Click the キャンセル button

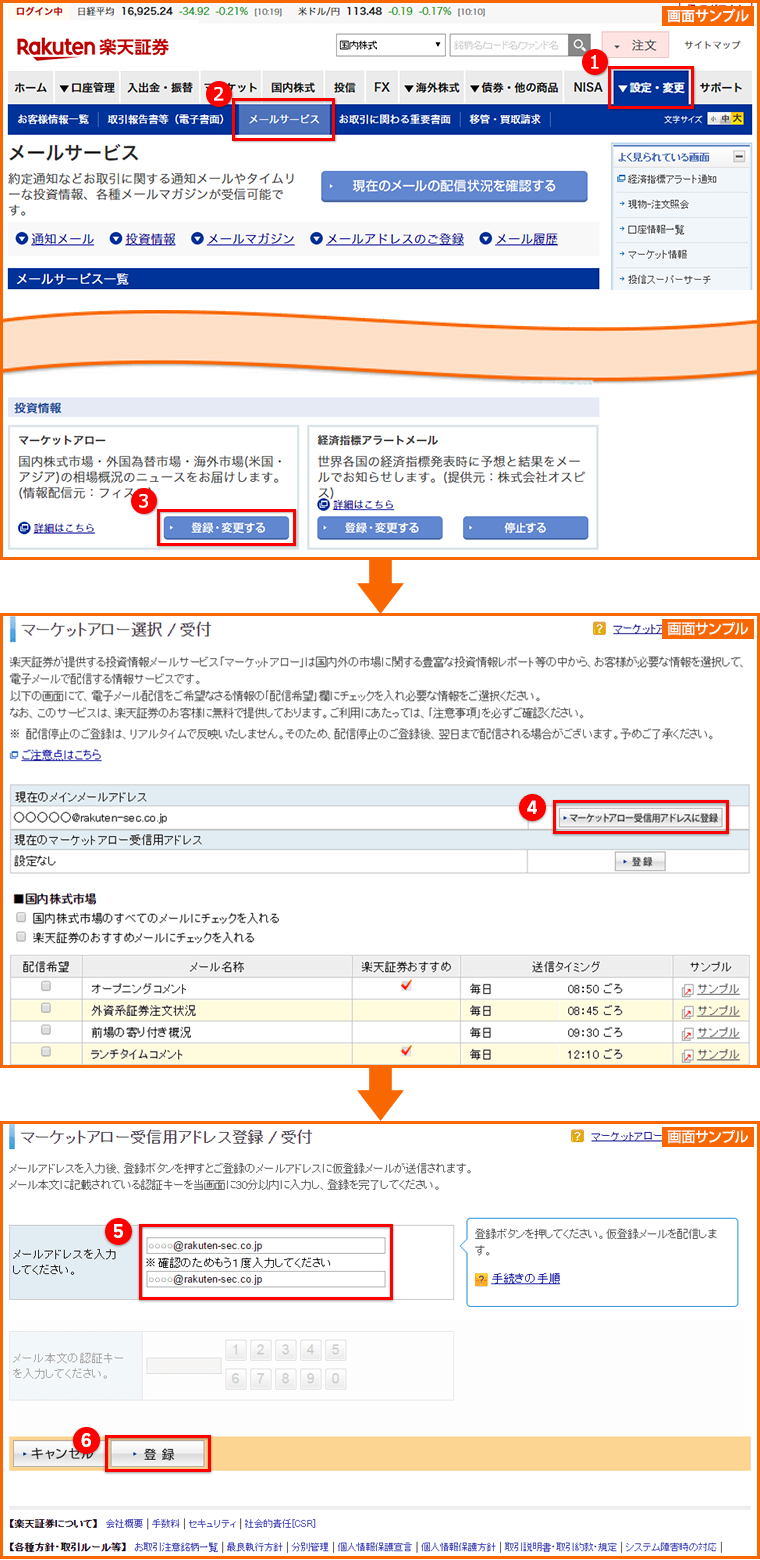57,1453
